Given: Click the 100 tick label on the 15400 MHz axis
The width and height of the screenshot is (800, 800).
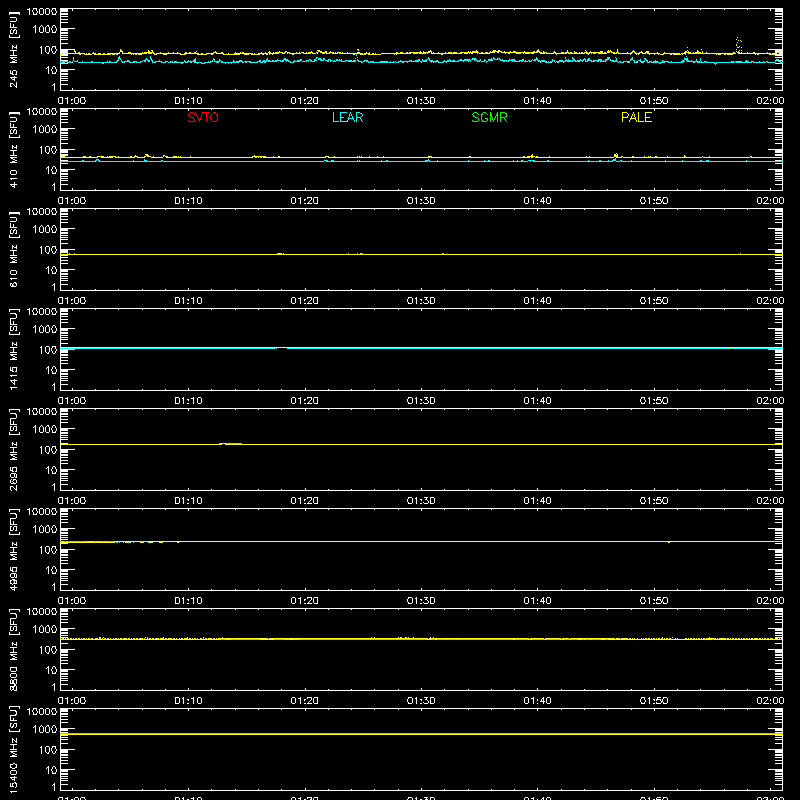Looking at the screenshot, I should [x=48, y=750].
